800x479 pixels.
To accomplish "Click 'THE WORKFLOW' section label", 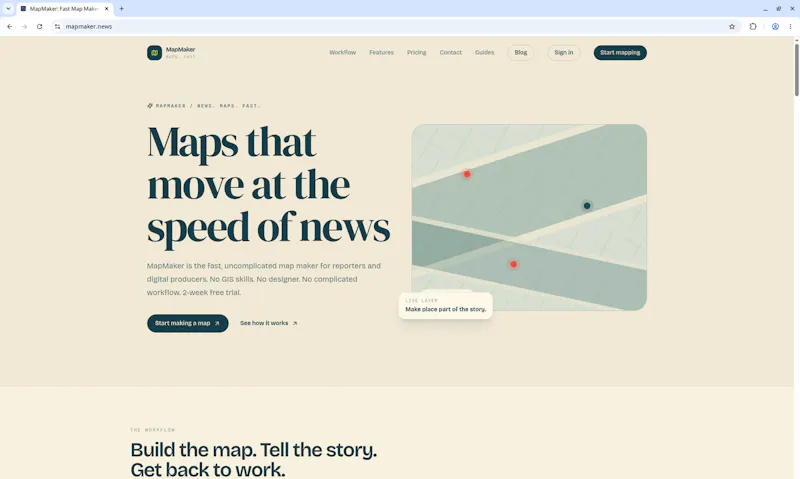I will (153, 430).
